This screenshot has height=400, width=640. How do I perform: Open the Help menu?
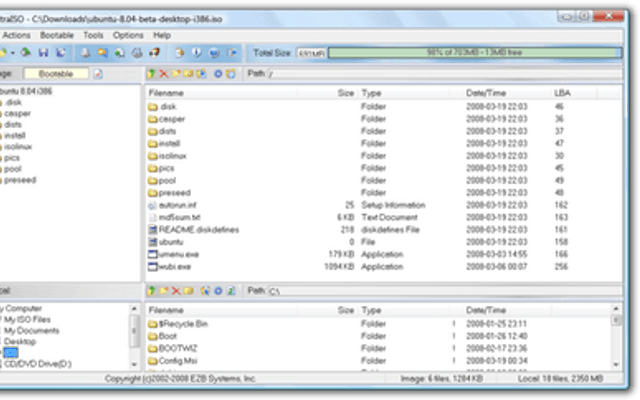point(162,35)
